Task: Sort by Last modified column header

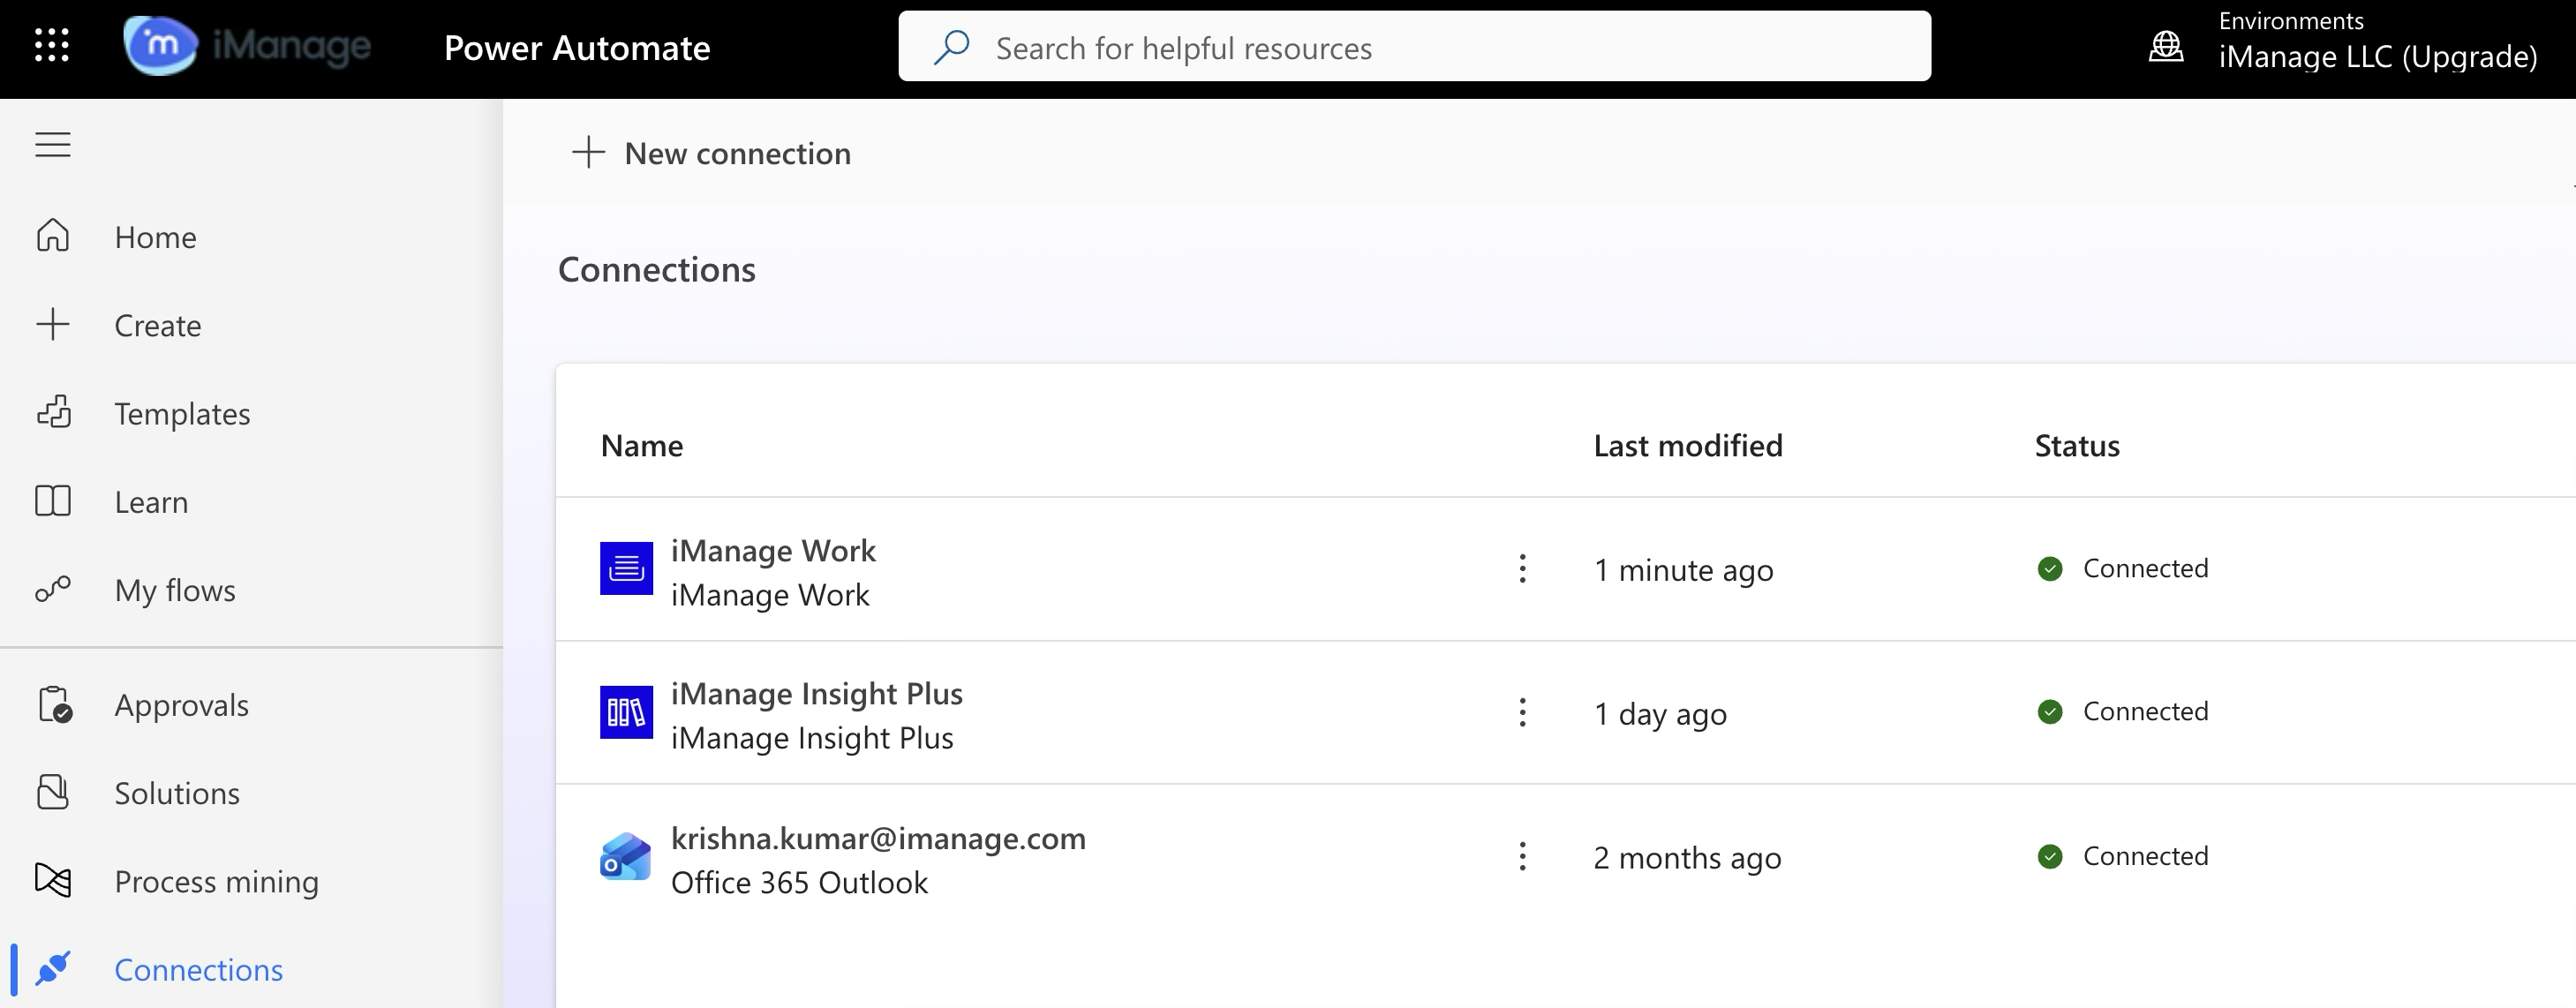Action: (x=1688, y=446)
